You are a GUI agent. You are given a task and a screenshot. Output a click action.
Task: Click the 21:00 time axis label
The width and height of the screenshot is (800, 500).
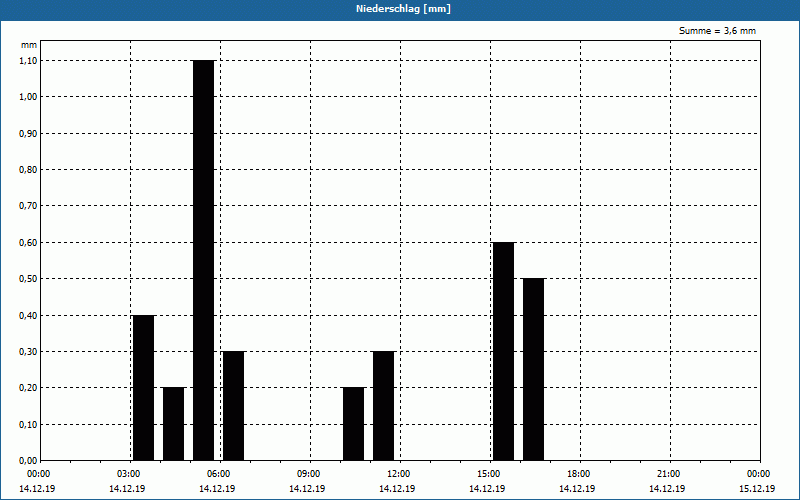click(668, 474)
